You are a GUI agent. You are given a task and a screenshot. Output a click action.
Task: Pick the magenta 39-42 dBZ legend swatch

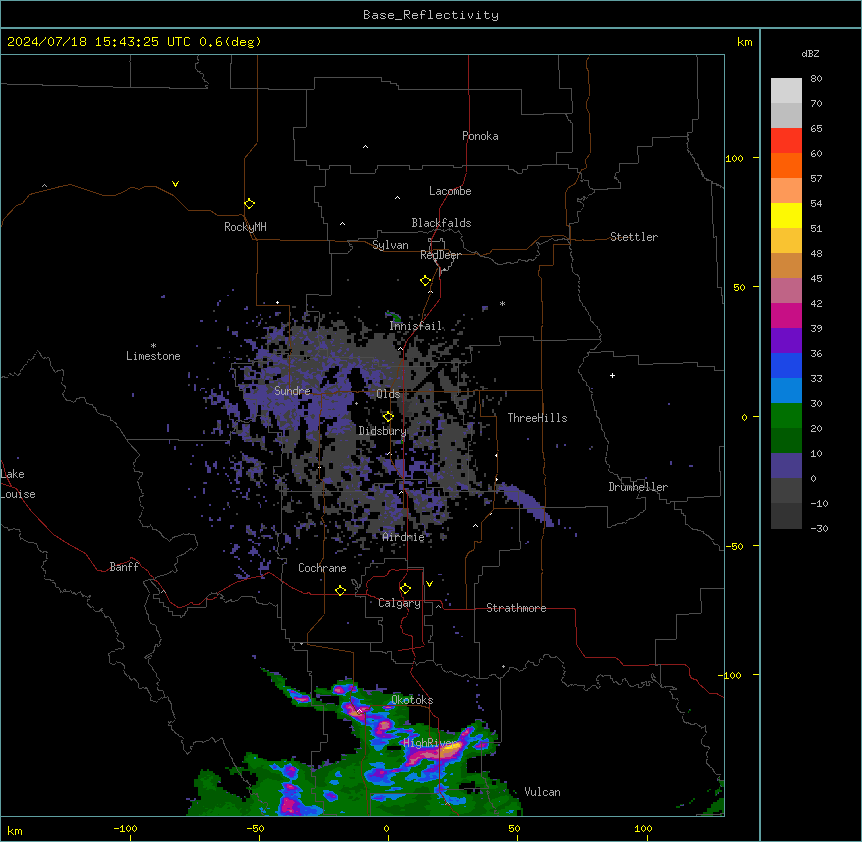[786, 315]
